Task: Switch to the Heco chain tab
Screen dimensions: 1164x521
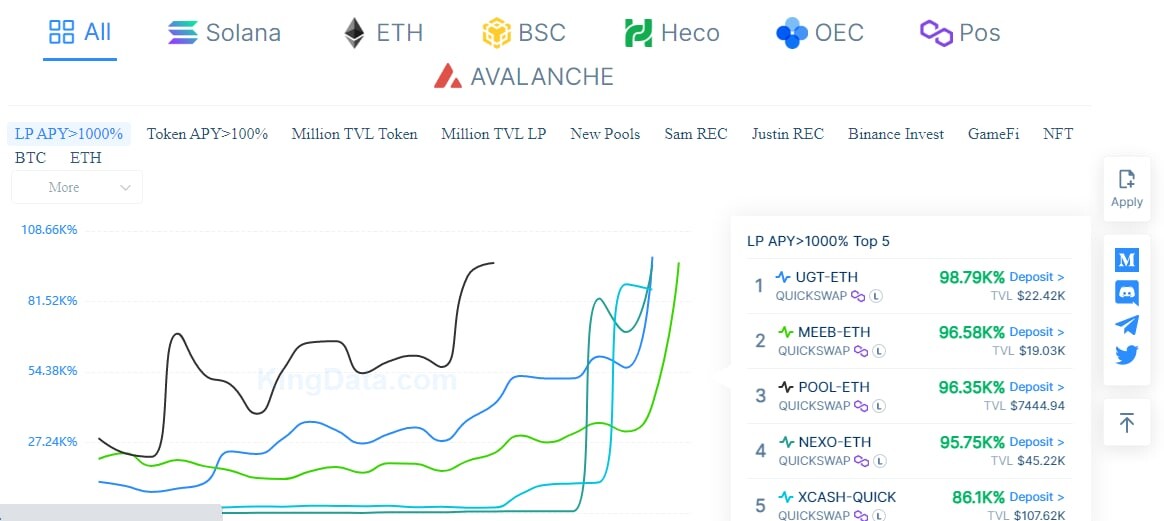Action: (672, 33)
